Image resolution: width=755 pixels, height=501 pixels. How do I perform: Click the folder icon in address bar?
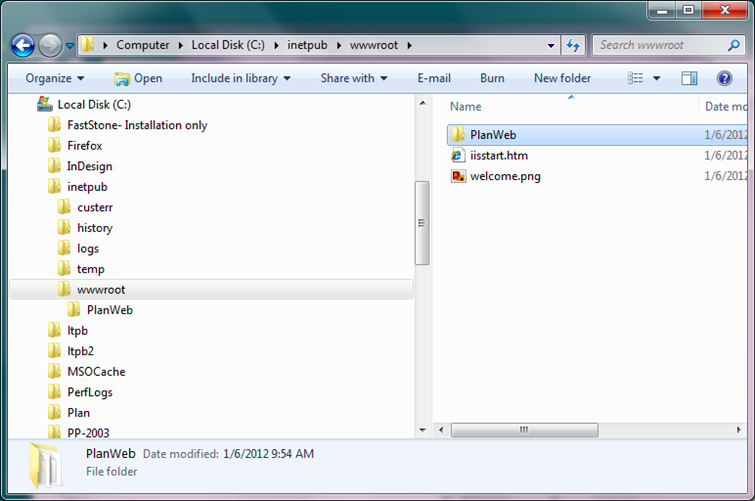pos(87,45)
